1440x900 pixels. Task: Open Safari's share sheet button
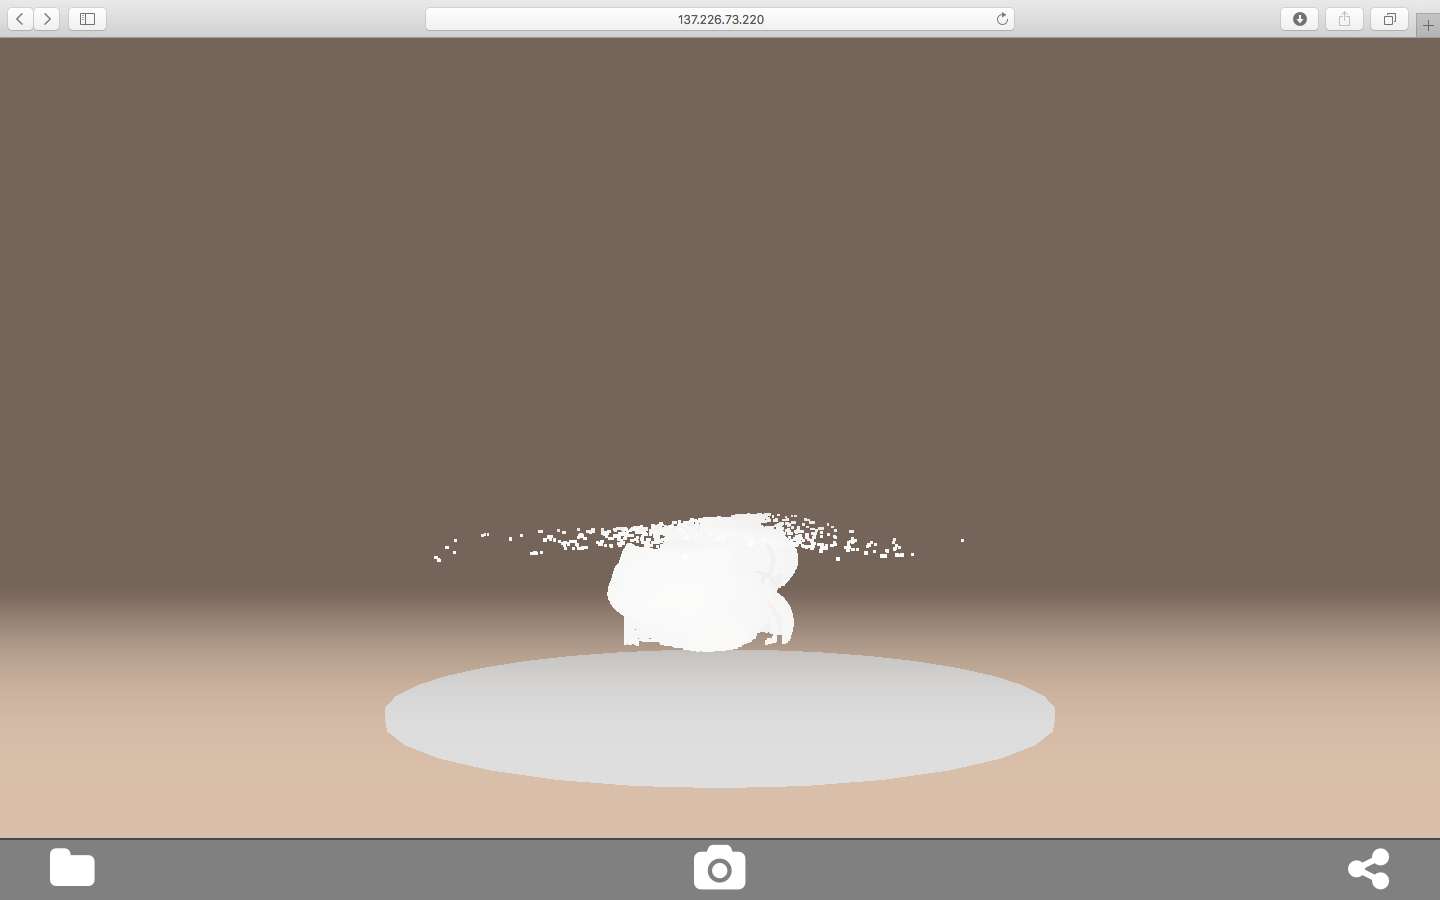pyautogui.click(x=1344, y=19)
